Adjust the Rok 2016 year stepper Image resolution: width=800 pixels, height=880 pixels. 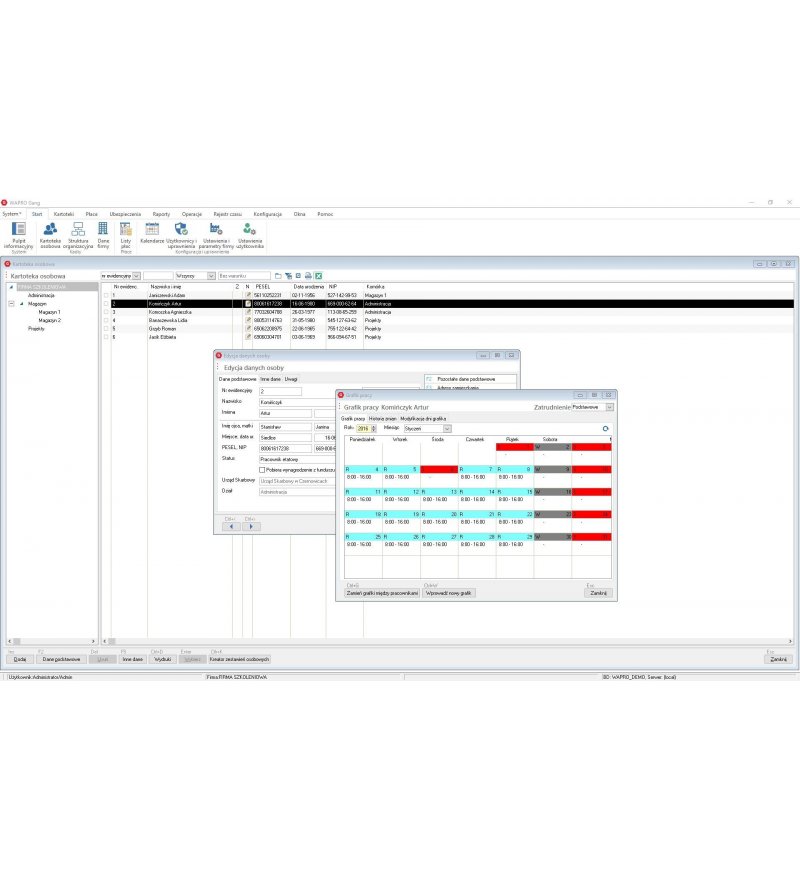[x=374, y=429]
